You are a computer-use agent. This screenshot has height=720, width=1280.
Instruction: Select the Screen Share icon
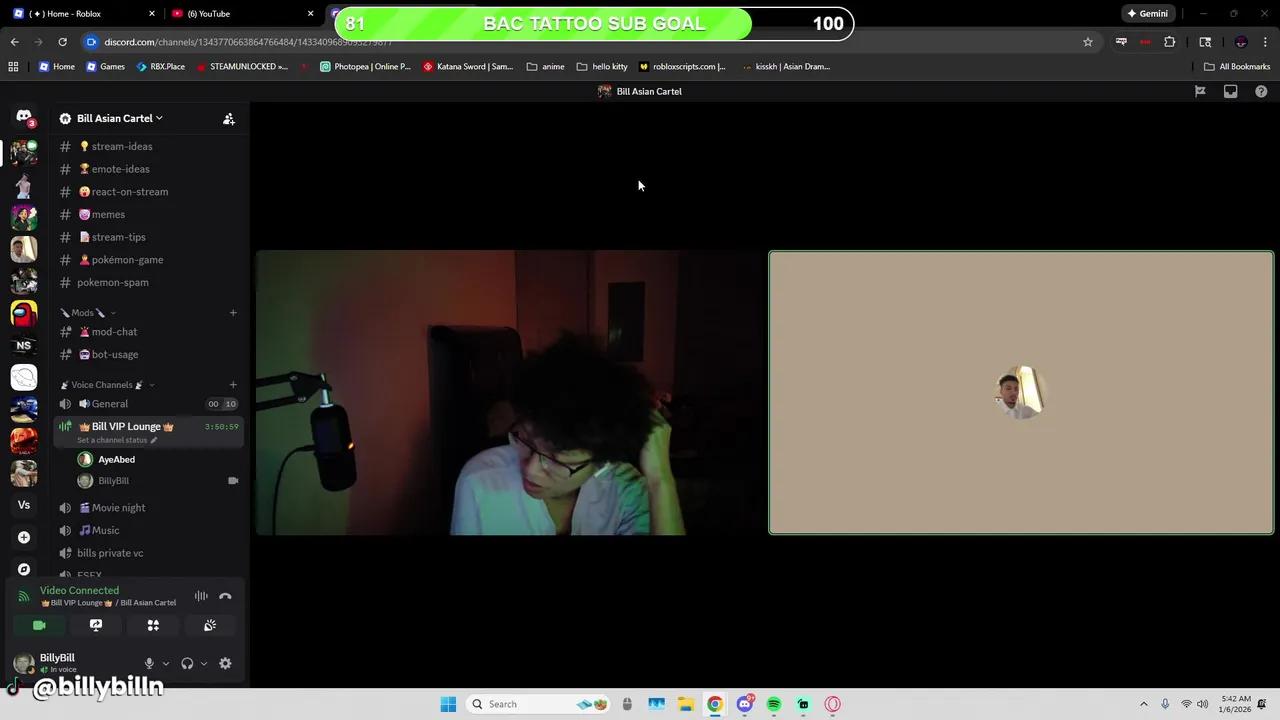(95, 625)
